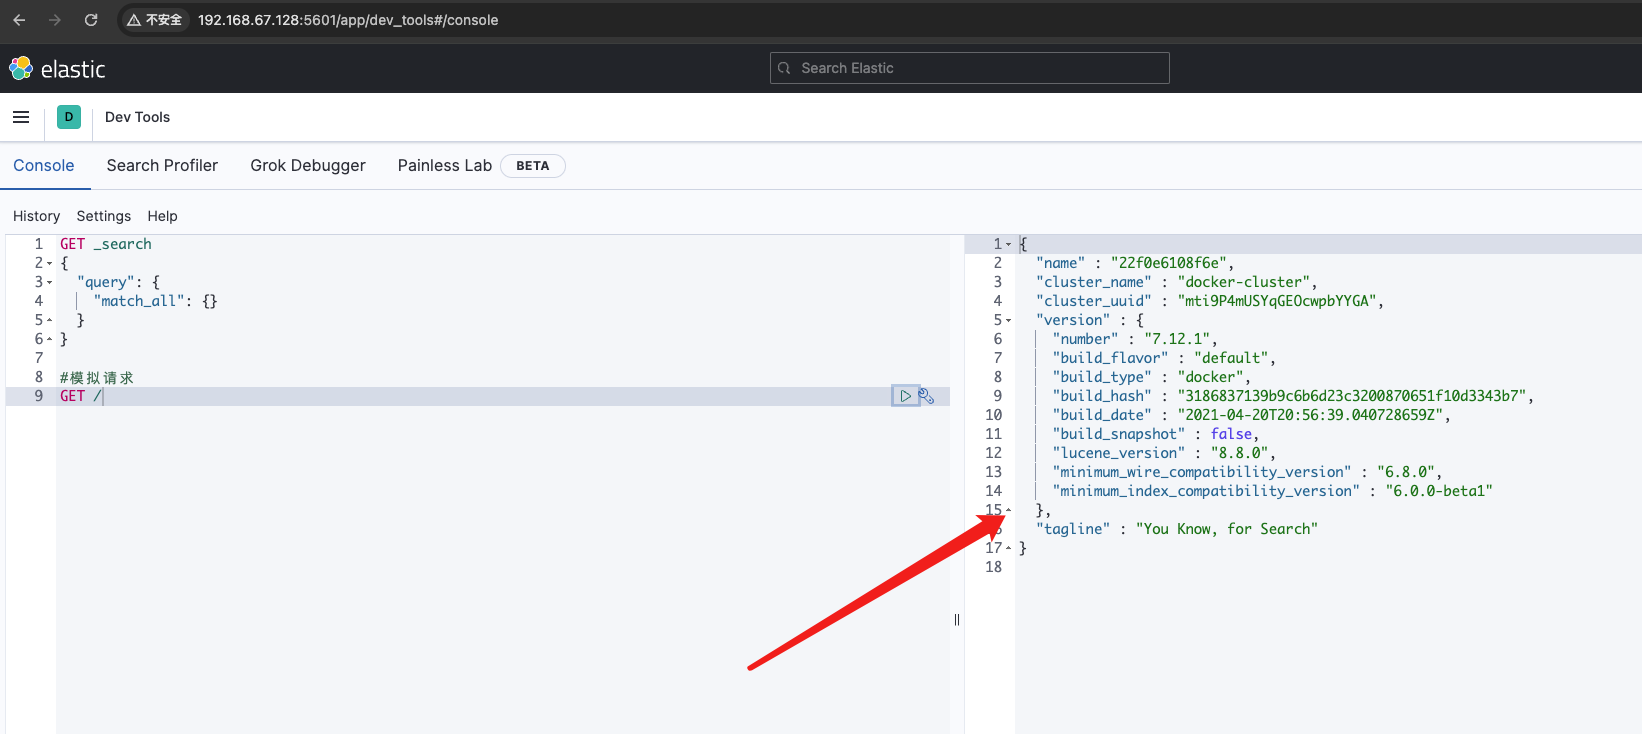Focus the Search Elastic field
The width and height of the screenshot is (1642, 734).
coord(969,68)
